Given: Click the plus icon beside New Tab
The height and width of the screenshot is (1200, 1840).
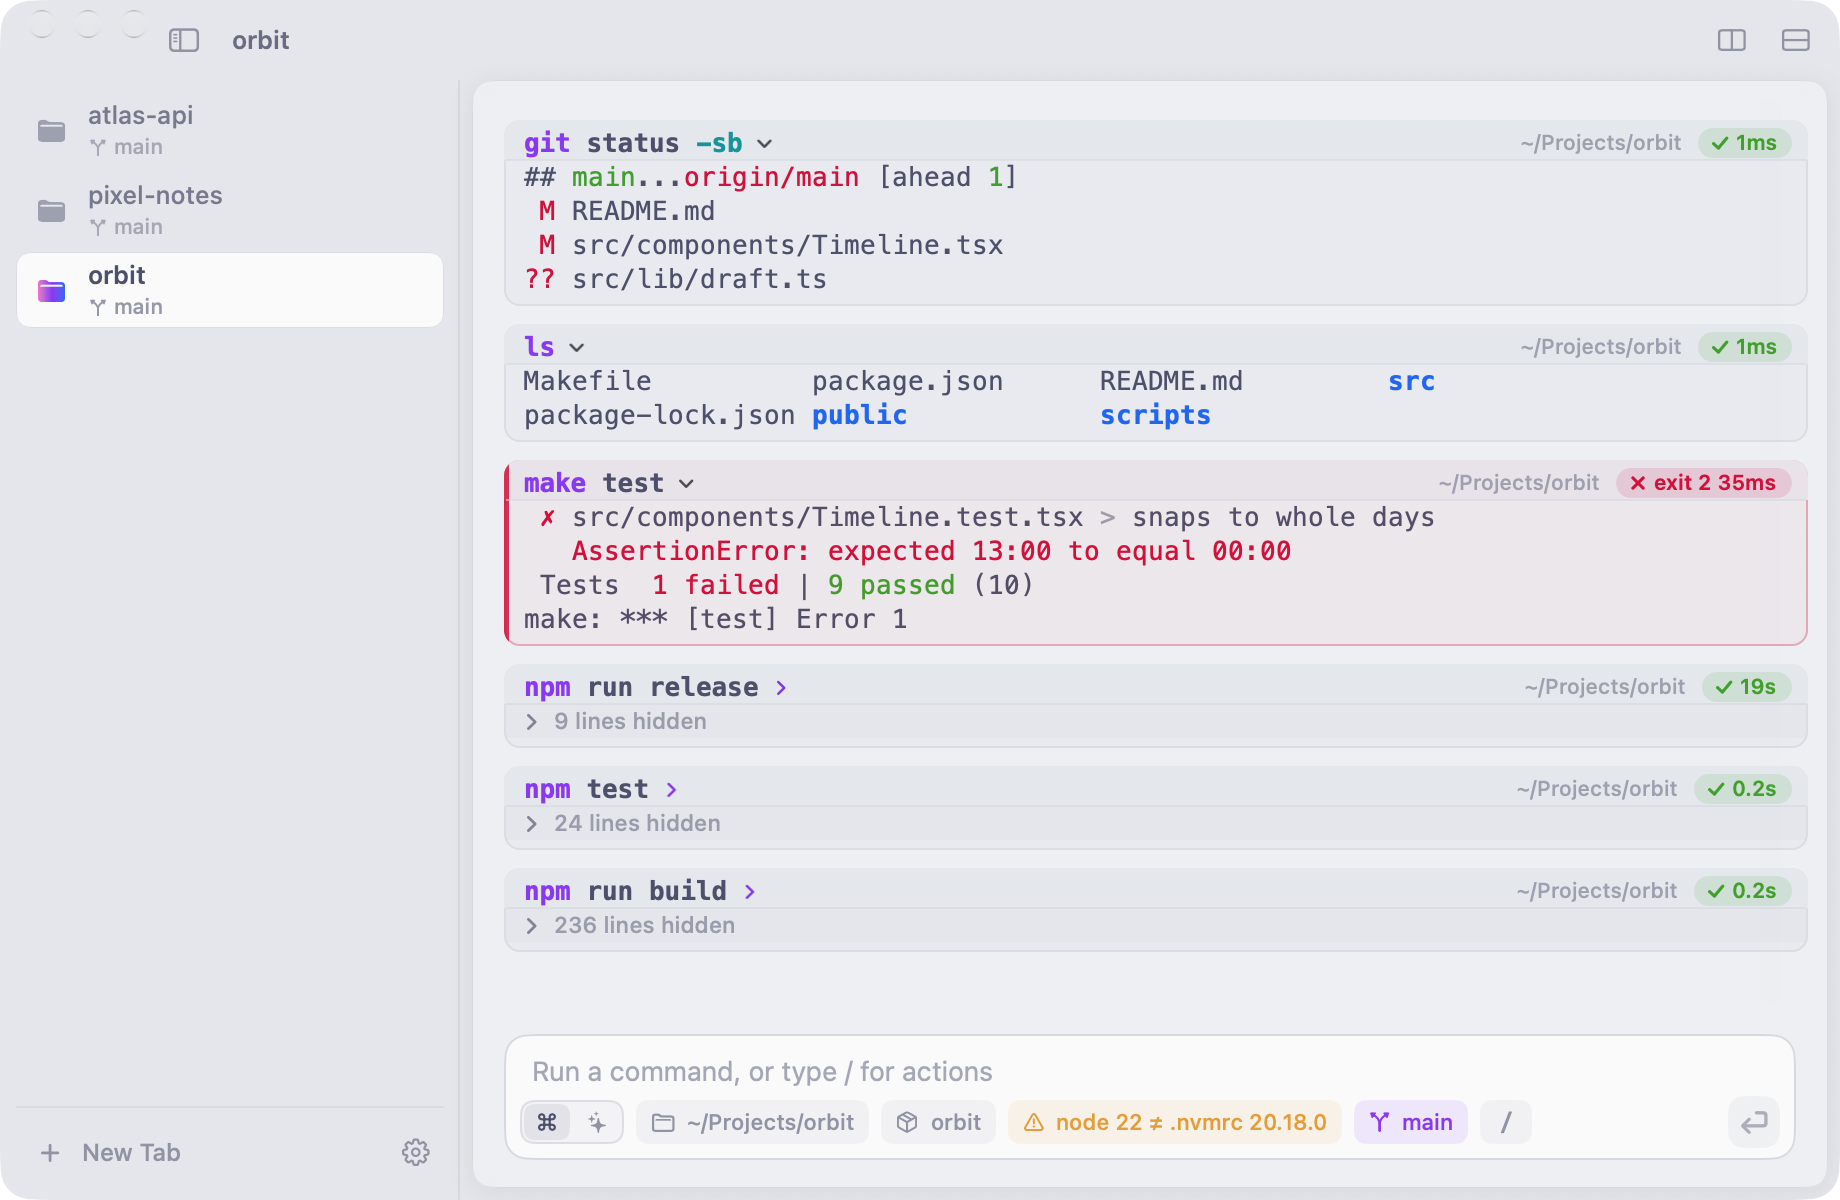Looking at the screenshot, I should [x=50, y=1153].
